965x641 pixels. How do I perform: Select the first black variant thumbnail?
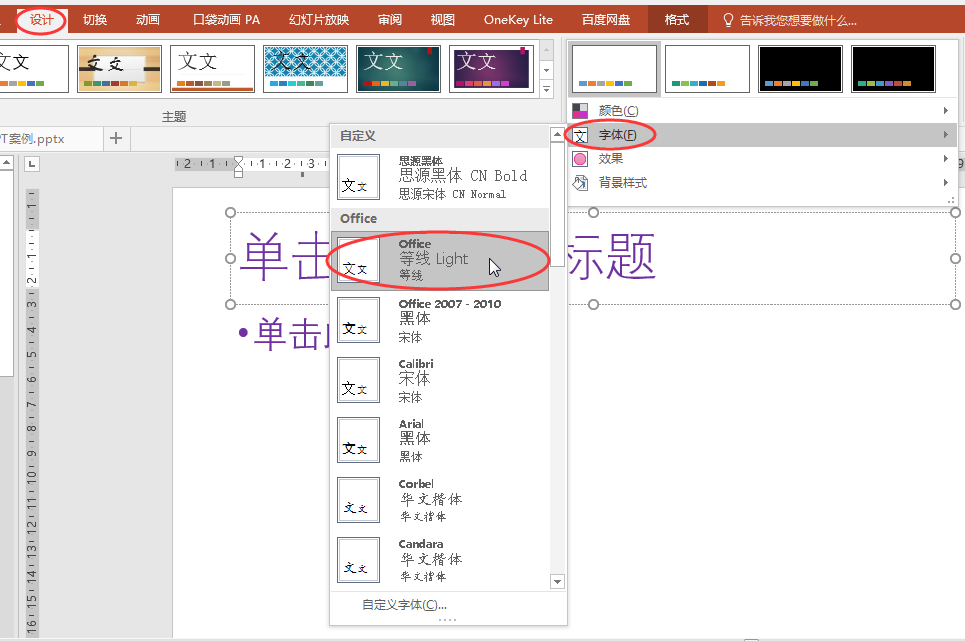coord(800,69)
